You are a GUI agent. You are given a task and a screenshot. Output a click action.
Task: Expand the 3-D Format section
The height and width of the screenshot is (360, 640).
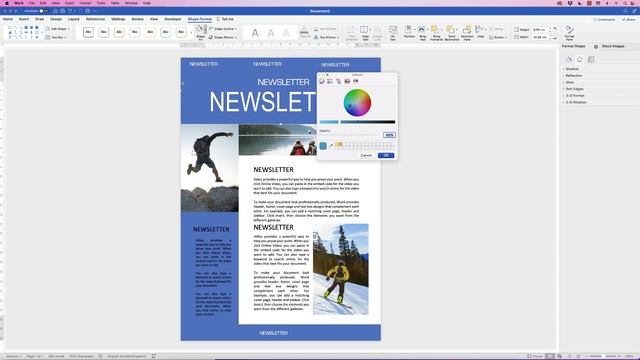point(574,96)
